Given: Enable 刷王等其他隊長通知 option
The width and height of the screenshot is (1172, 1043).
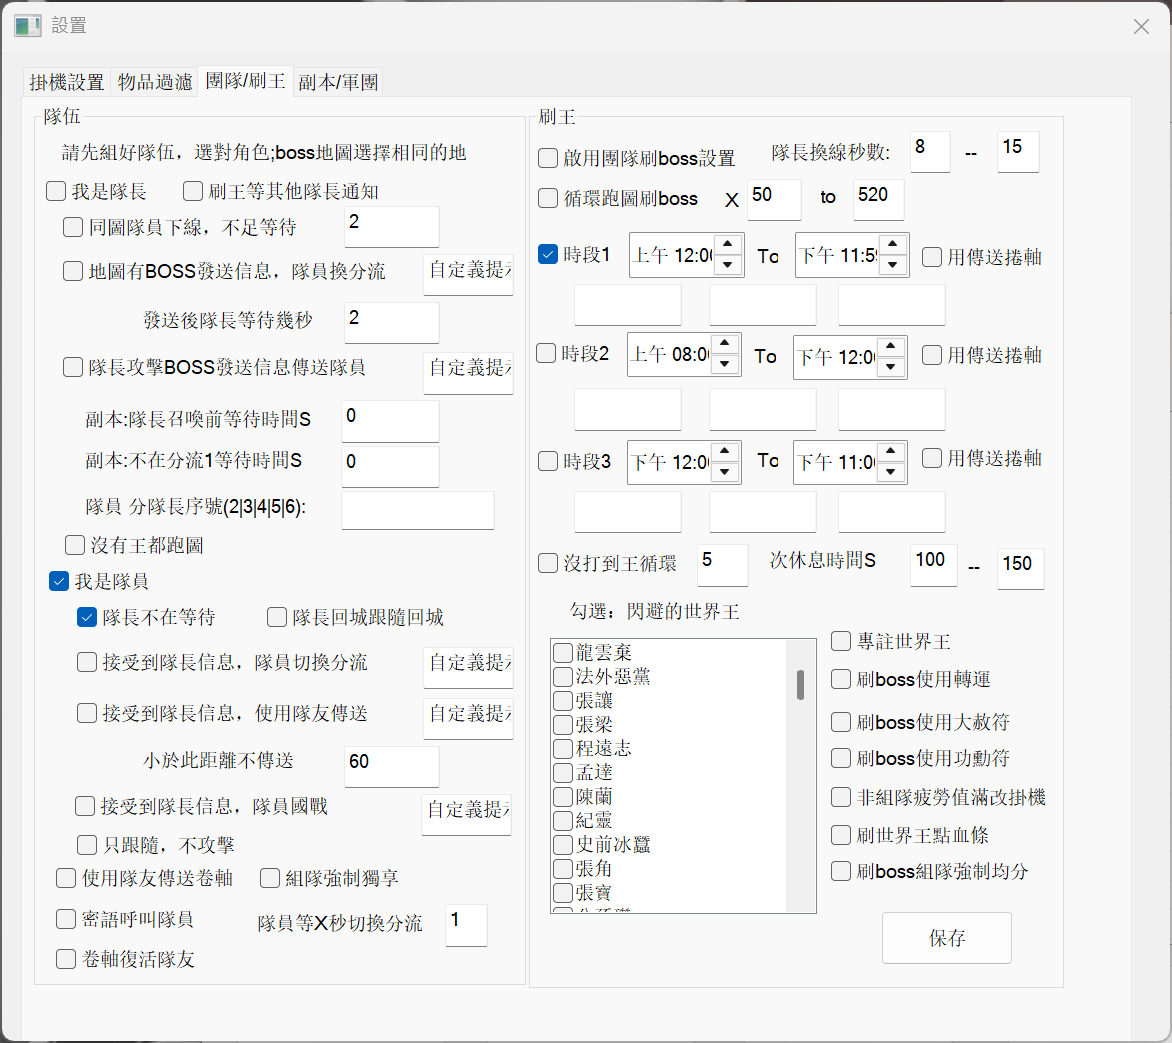Looking at the screenshot, I should (193, 191).
